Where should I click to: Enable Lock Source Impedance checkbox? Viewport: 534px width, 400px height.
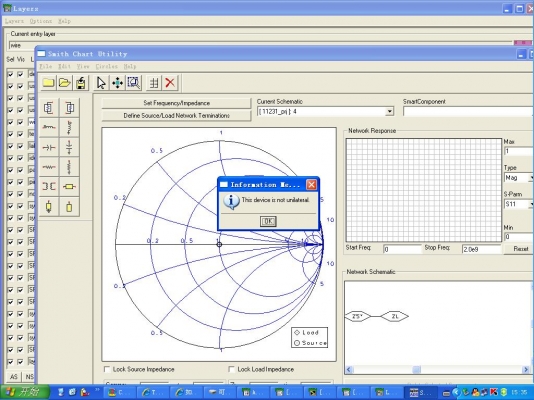pyautogui.click(x=107, y=369)
